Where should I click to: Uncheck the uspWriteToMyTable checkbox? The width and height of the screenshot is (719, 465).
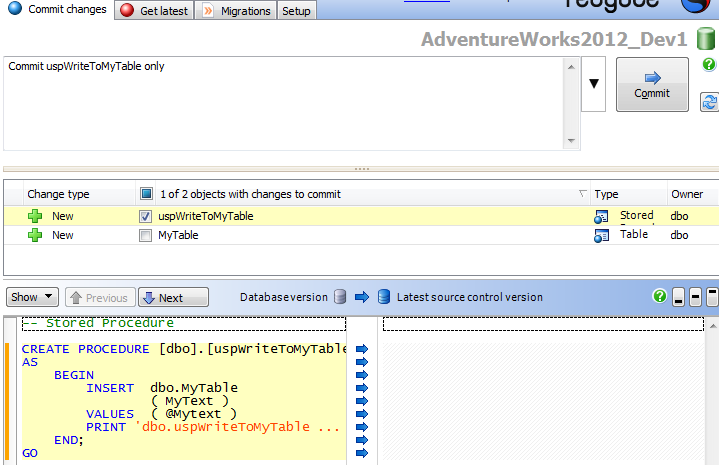click(x=145, y=216)
